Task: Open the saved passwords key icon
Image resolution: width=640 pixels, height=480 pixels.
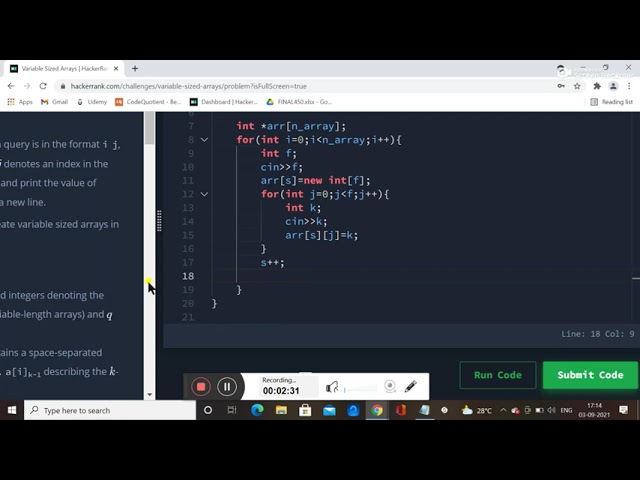Action: (x=561, y=86)
